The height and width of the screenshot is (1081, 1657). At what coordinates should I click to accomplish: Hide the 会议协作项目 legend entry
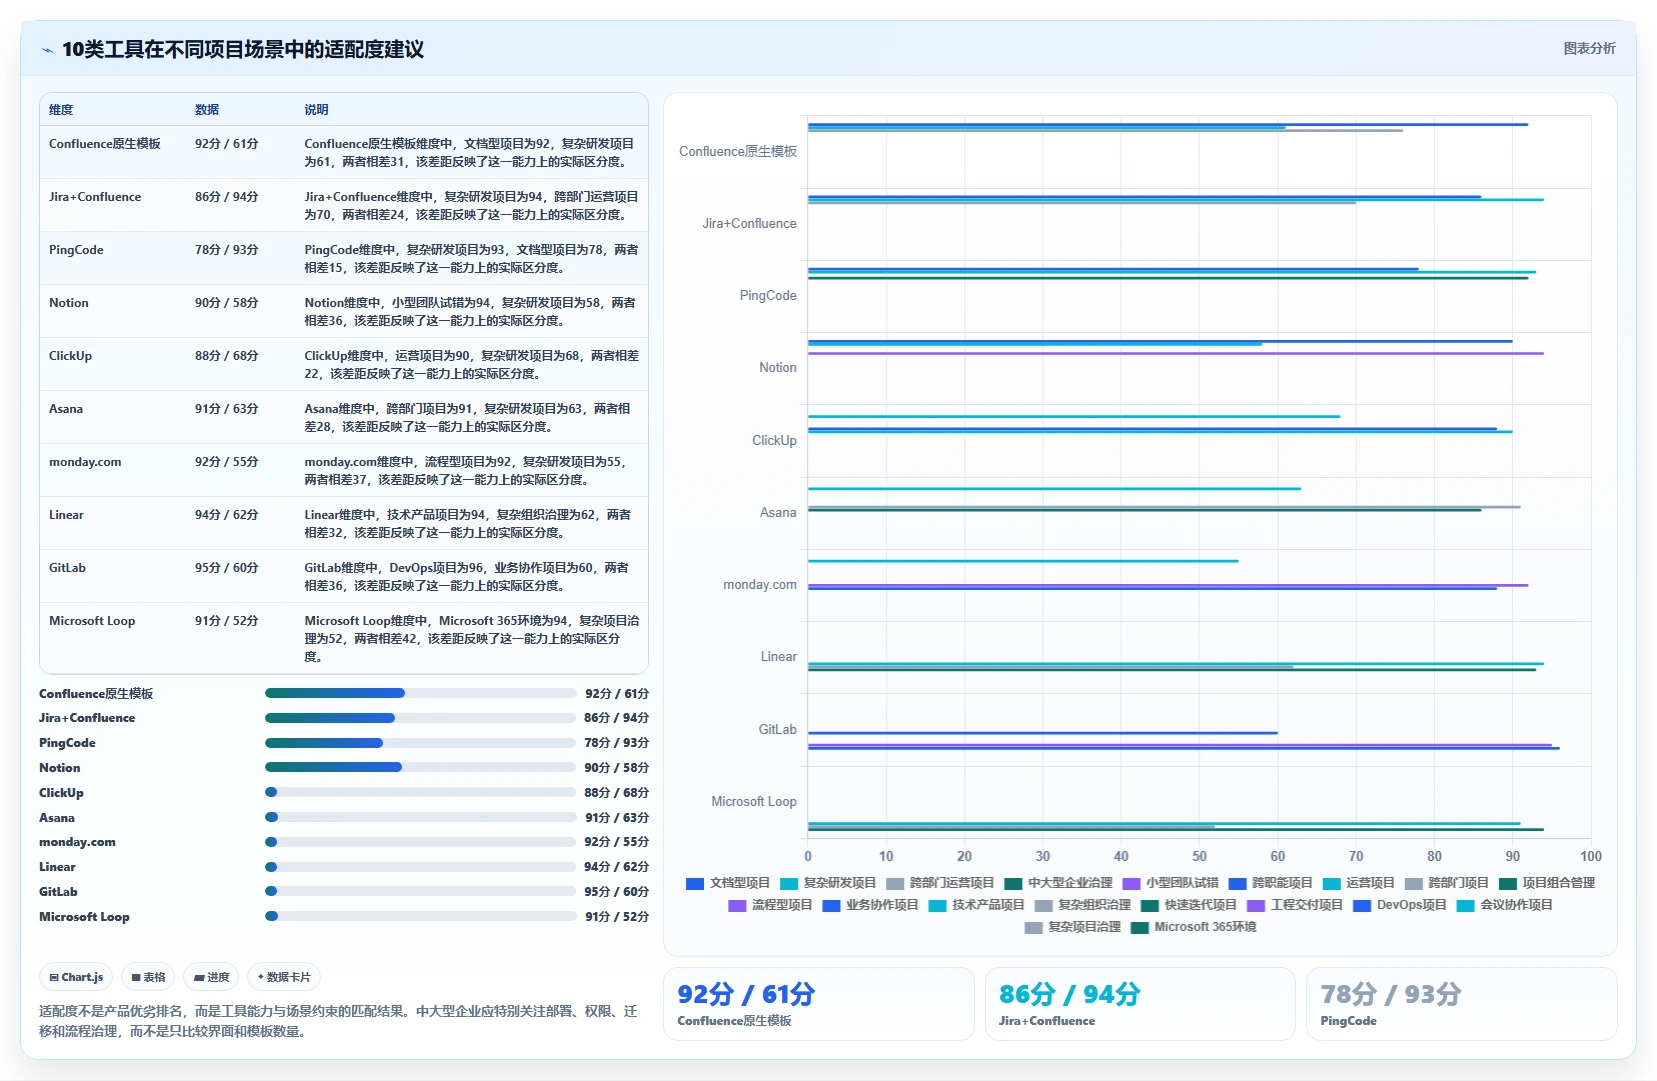(1505, 905)
